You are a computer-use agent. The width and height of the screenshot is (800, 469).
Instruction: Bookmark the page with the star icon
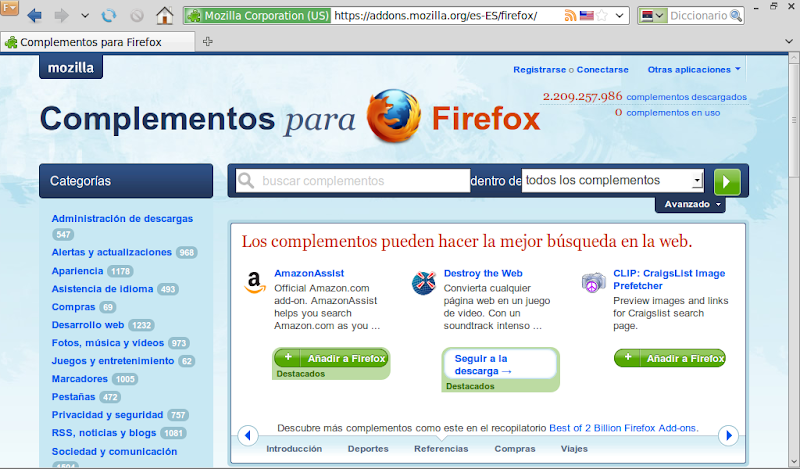click(602, 15)
